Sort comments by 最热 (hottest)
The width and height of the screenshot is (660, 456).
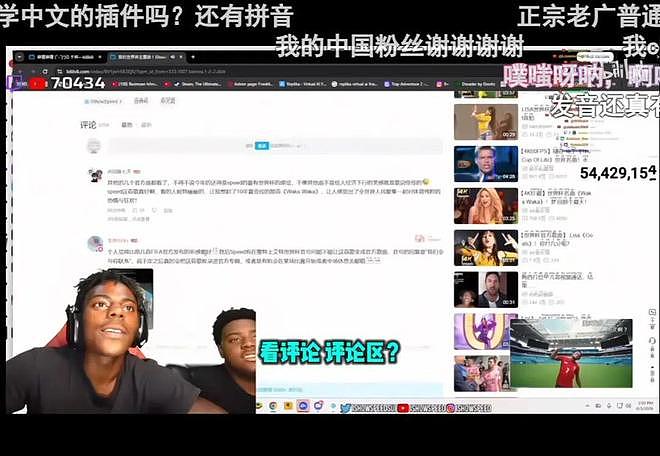(x=127, y=125)
